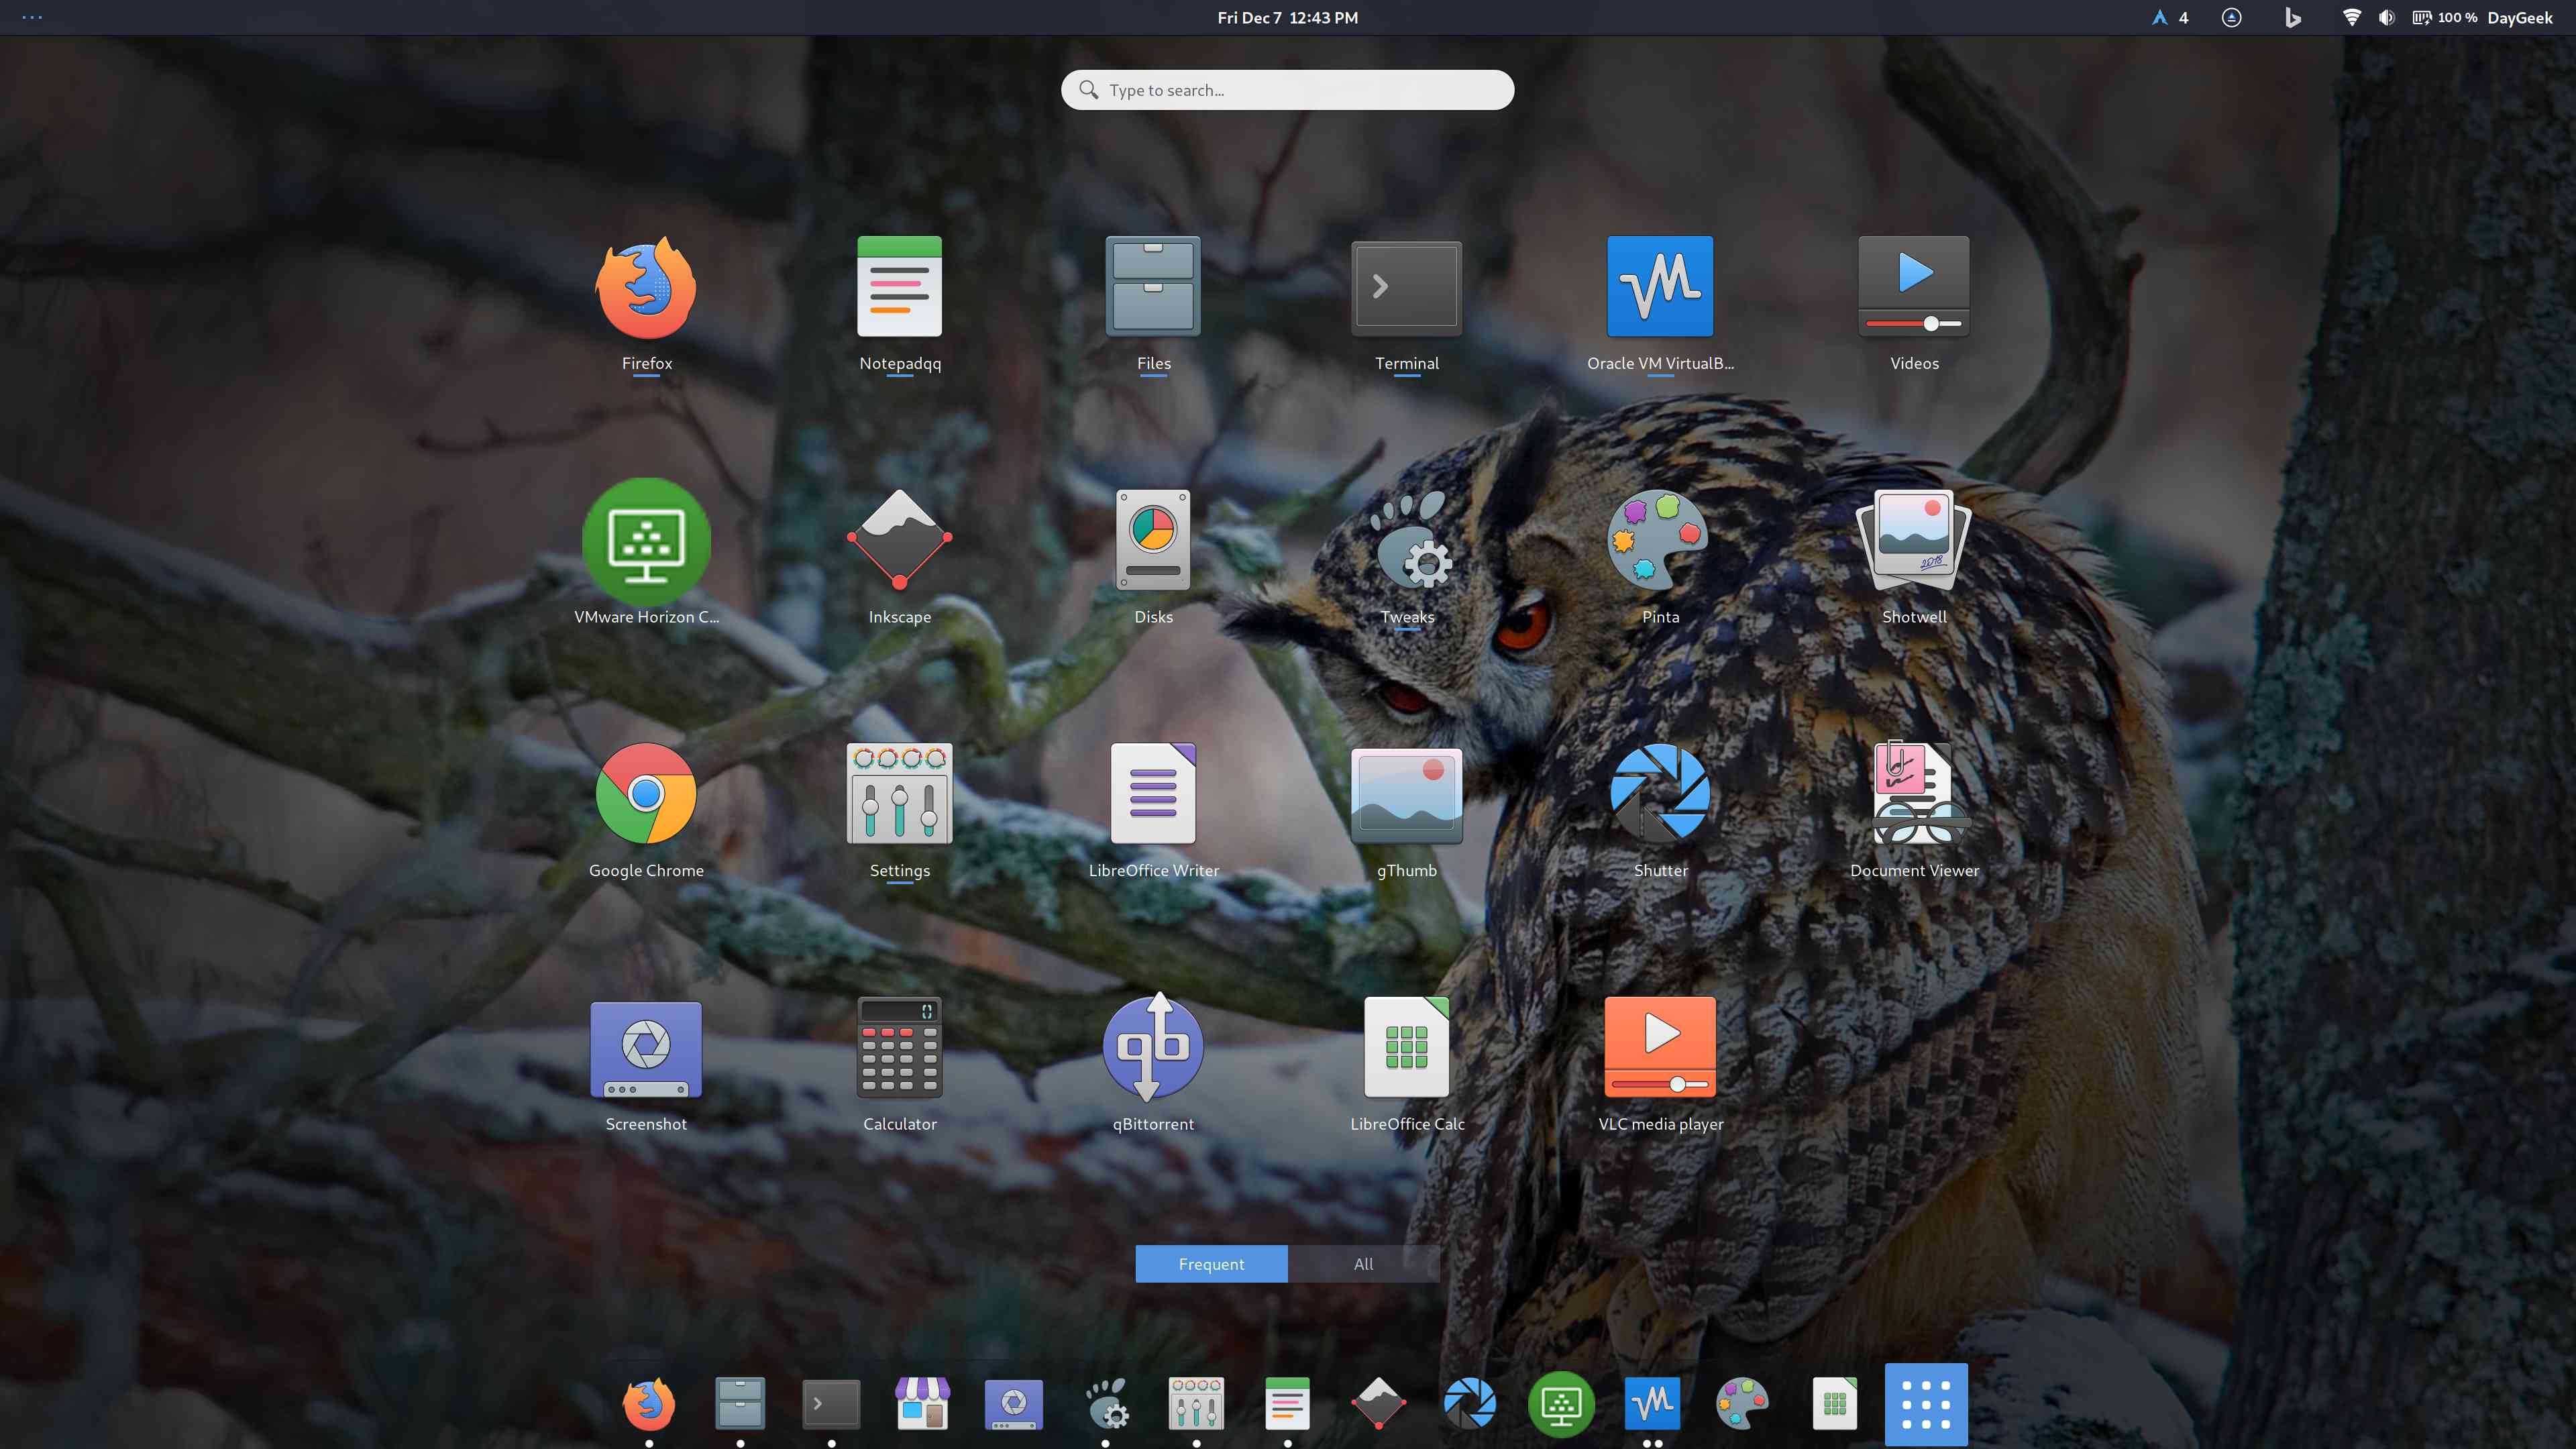
Task: Open the Bing tray icon
Action: [x=2293, y=17]
